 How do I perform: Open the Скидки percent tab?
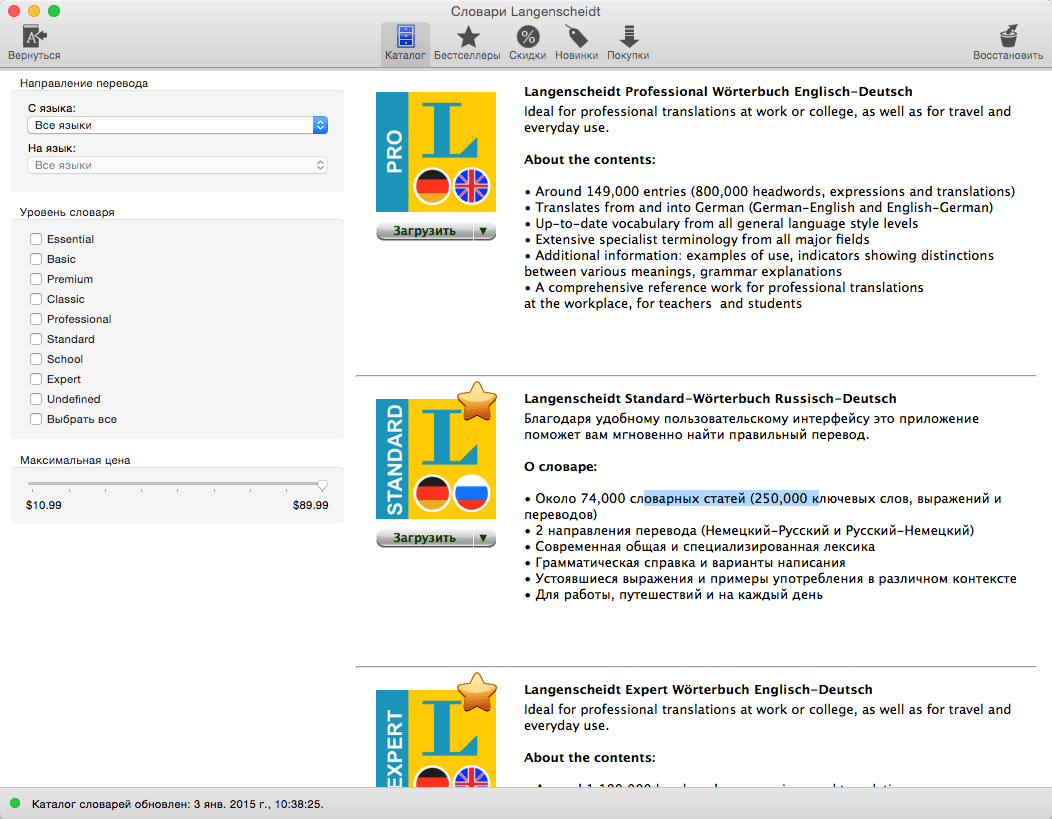pyautogui.click(x=527, y=43)
